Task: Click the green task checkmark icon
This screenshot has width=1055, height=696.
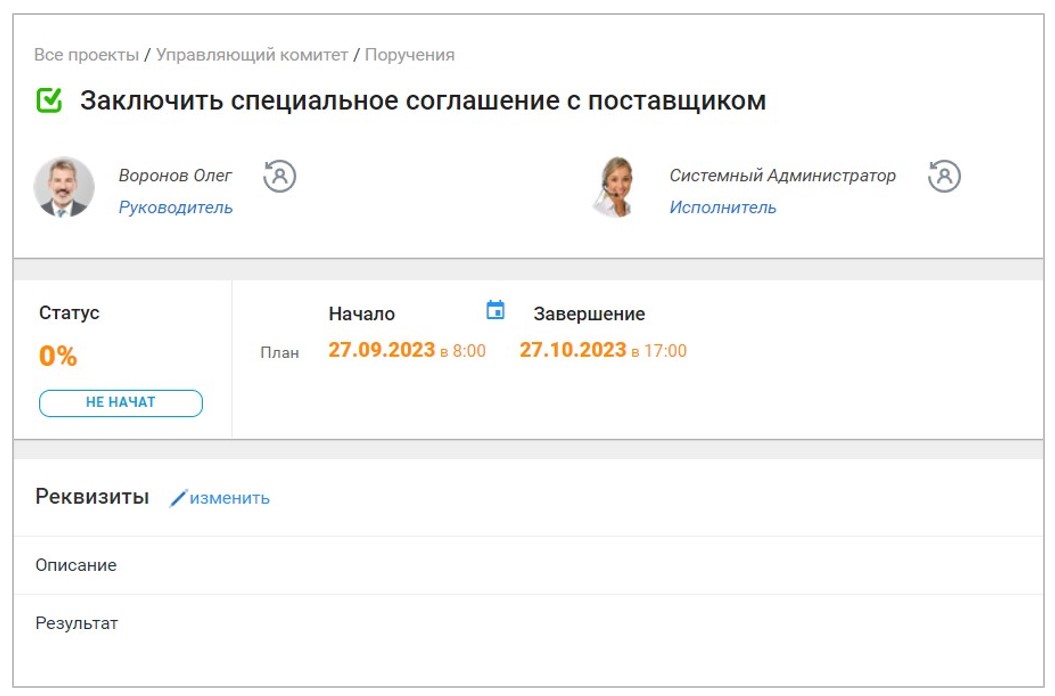Action: pyautogui.click(x=49, y=101)
